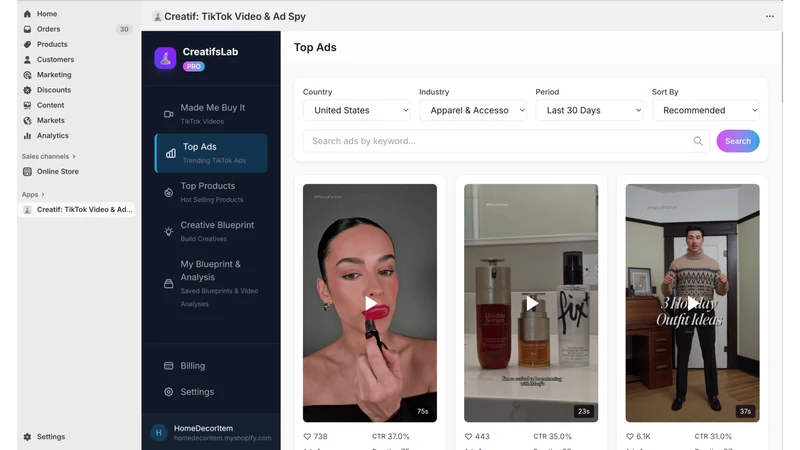Click the Products tag icon
This screenshot has width=800, height=450.
(27, 44)
